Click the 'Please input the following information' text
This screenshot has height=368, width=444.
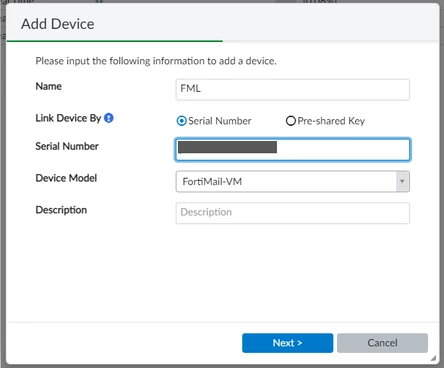tap(156, 61)
